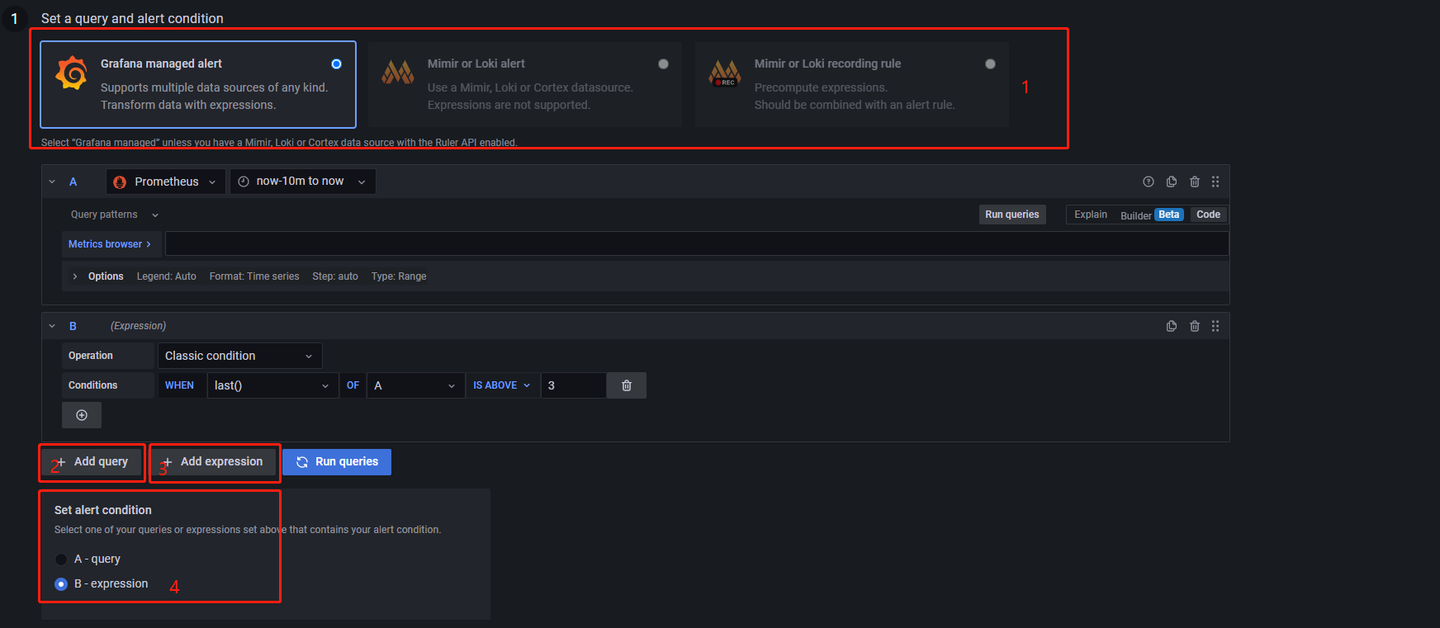Click the Run queries button
Screen dimensions: 1440x628
[336, 462]
